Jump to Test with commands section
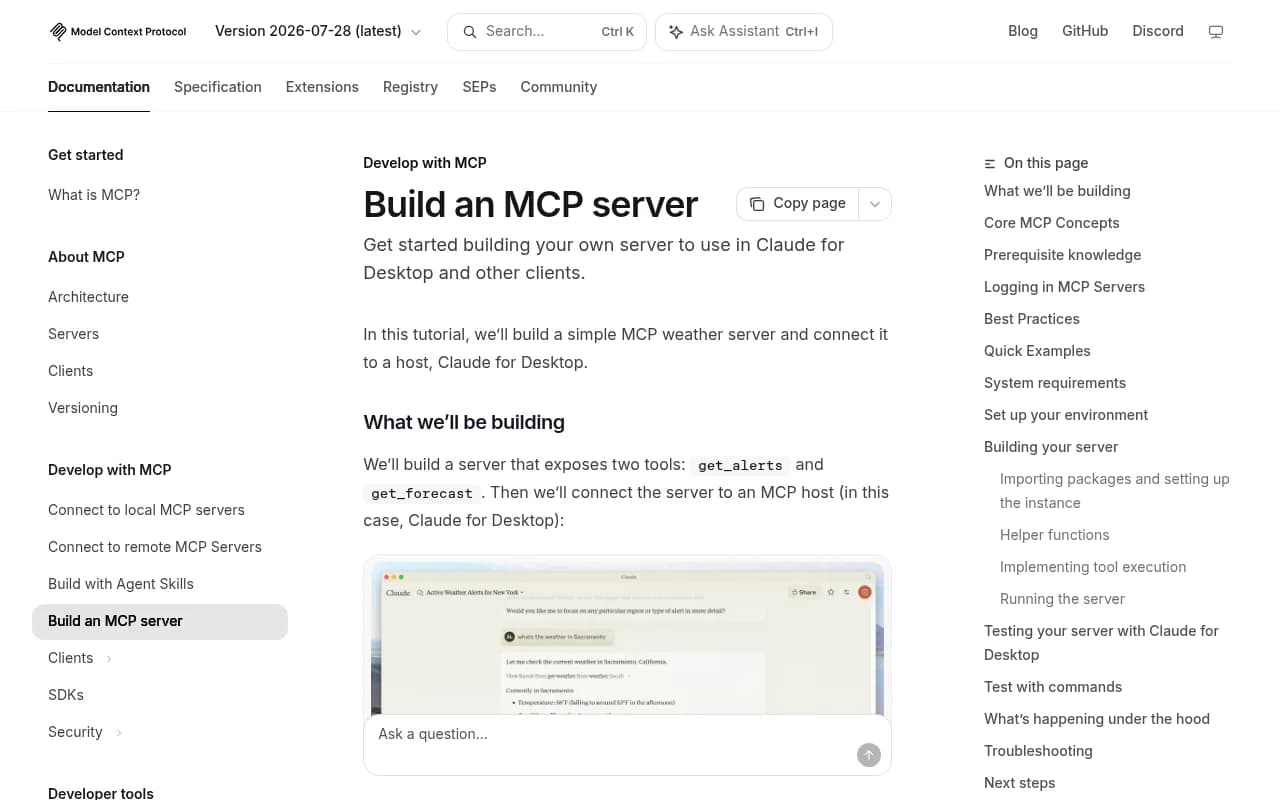The height and width of the screenshot is (800, 1280). point(1053,687)
